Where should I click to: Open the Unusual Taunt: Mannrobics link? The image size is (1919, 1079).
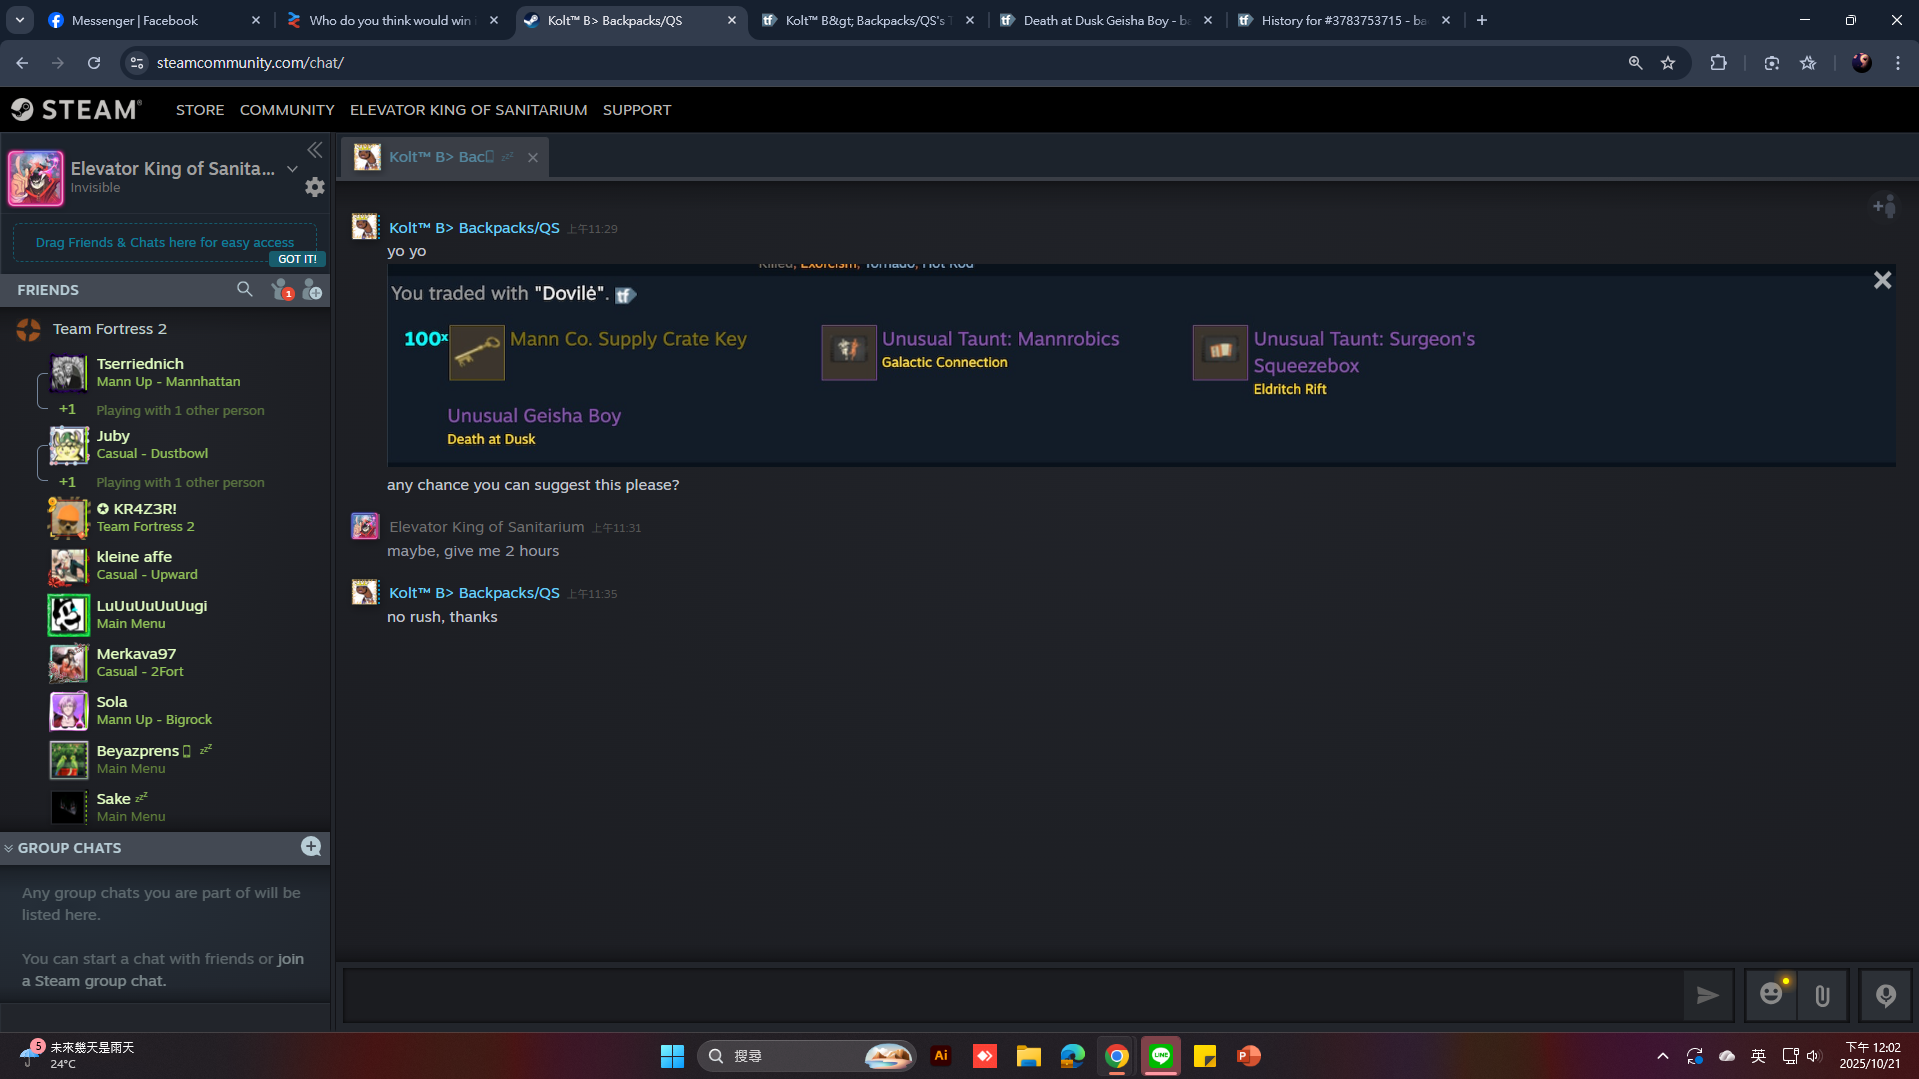point(999,339)
